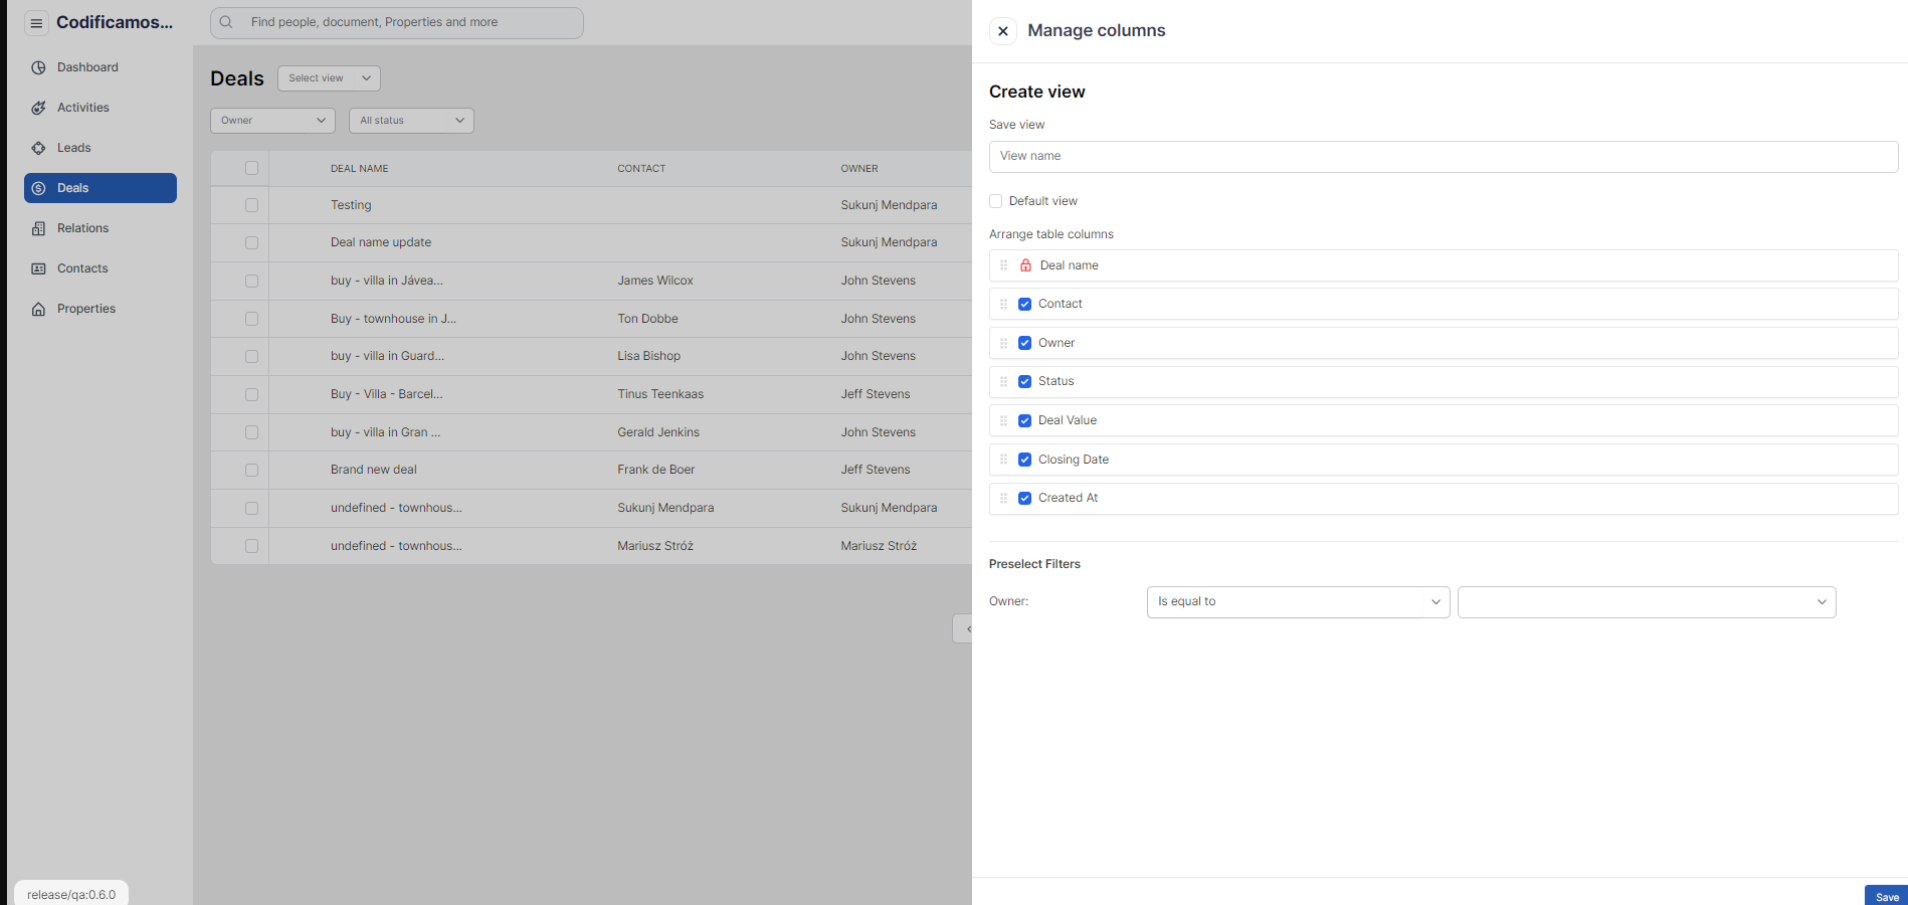Uncheck the Deal Value column checkbox
This screenshot has width=1908, height=905.
click(x=1024, y=421)
